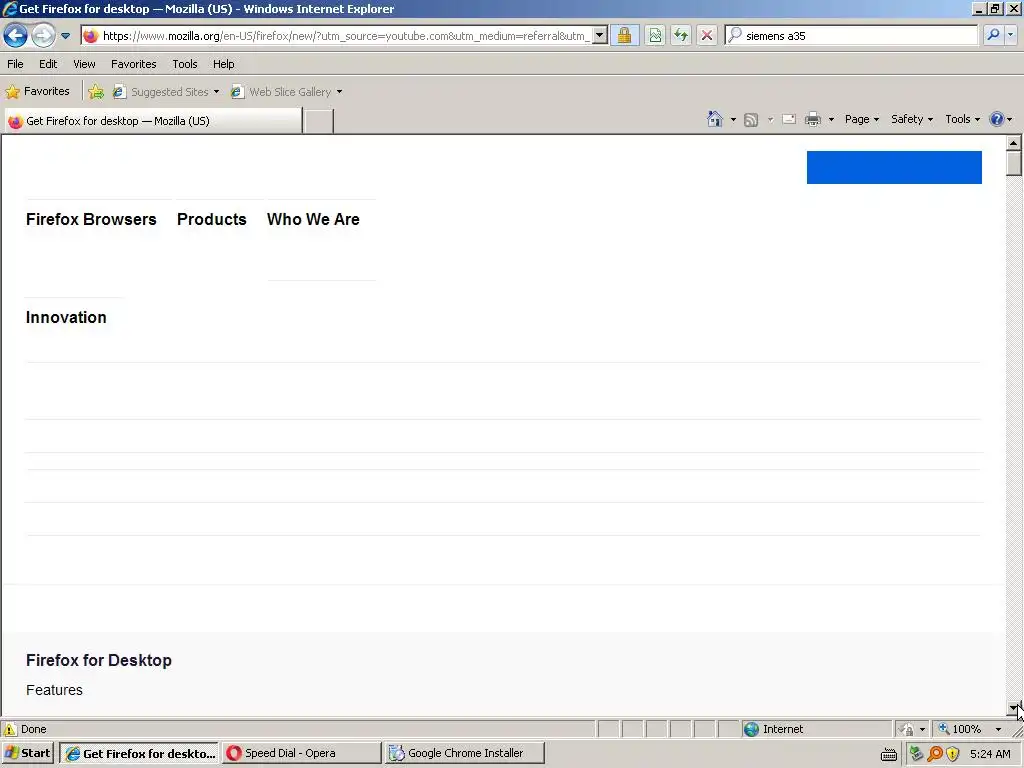Open the Windows Start menu
The image size is (1024, 768).
28,753
